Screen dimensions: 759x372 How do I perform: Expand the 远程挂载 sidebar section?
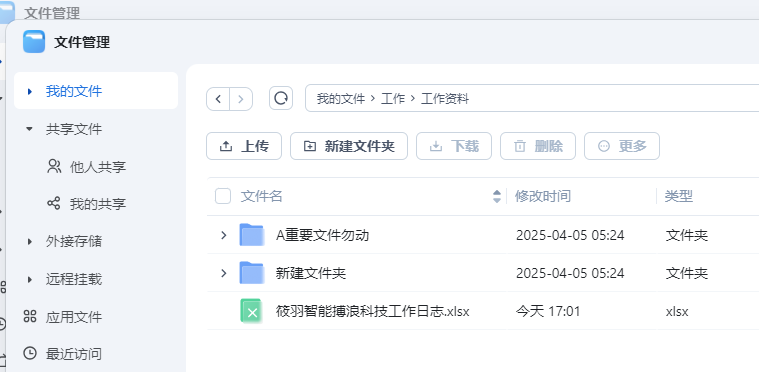pyautogui.click(x=30, y=279)
